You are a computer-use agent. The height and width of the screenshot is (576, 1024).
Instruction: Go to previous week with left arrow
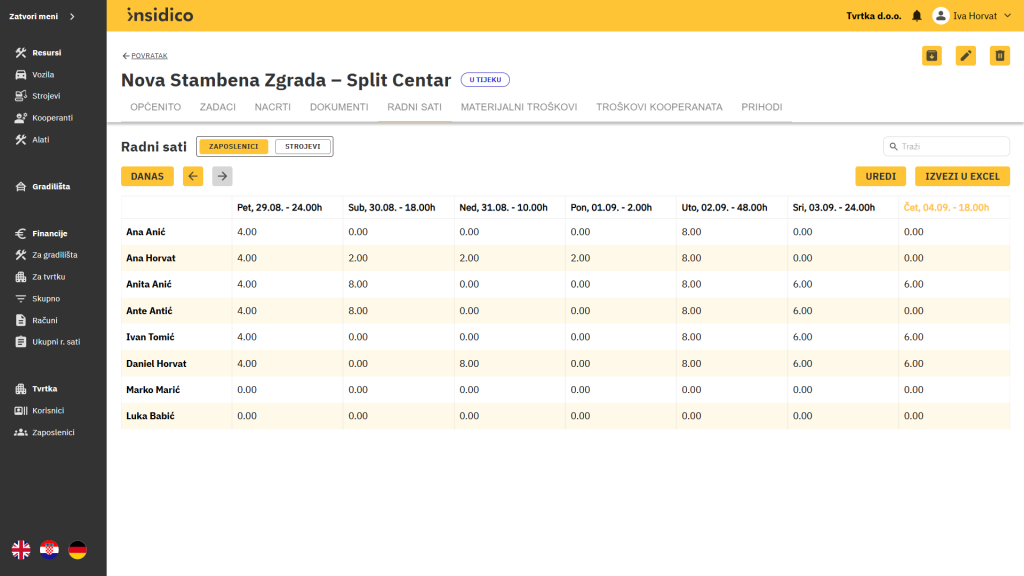tap(193, 176)
